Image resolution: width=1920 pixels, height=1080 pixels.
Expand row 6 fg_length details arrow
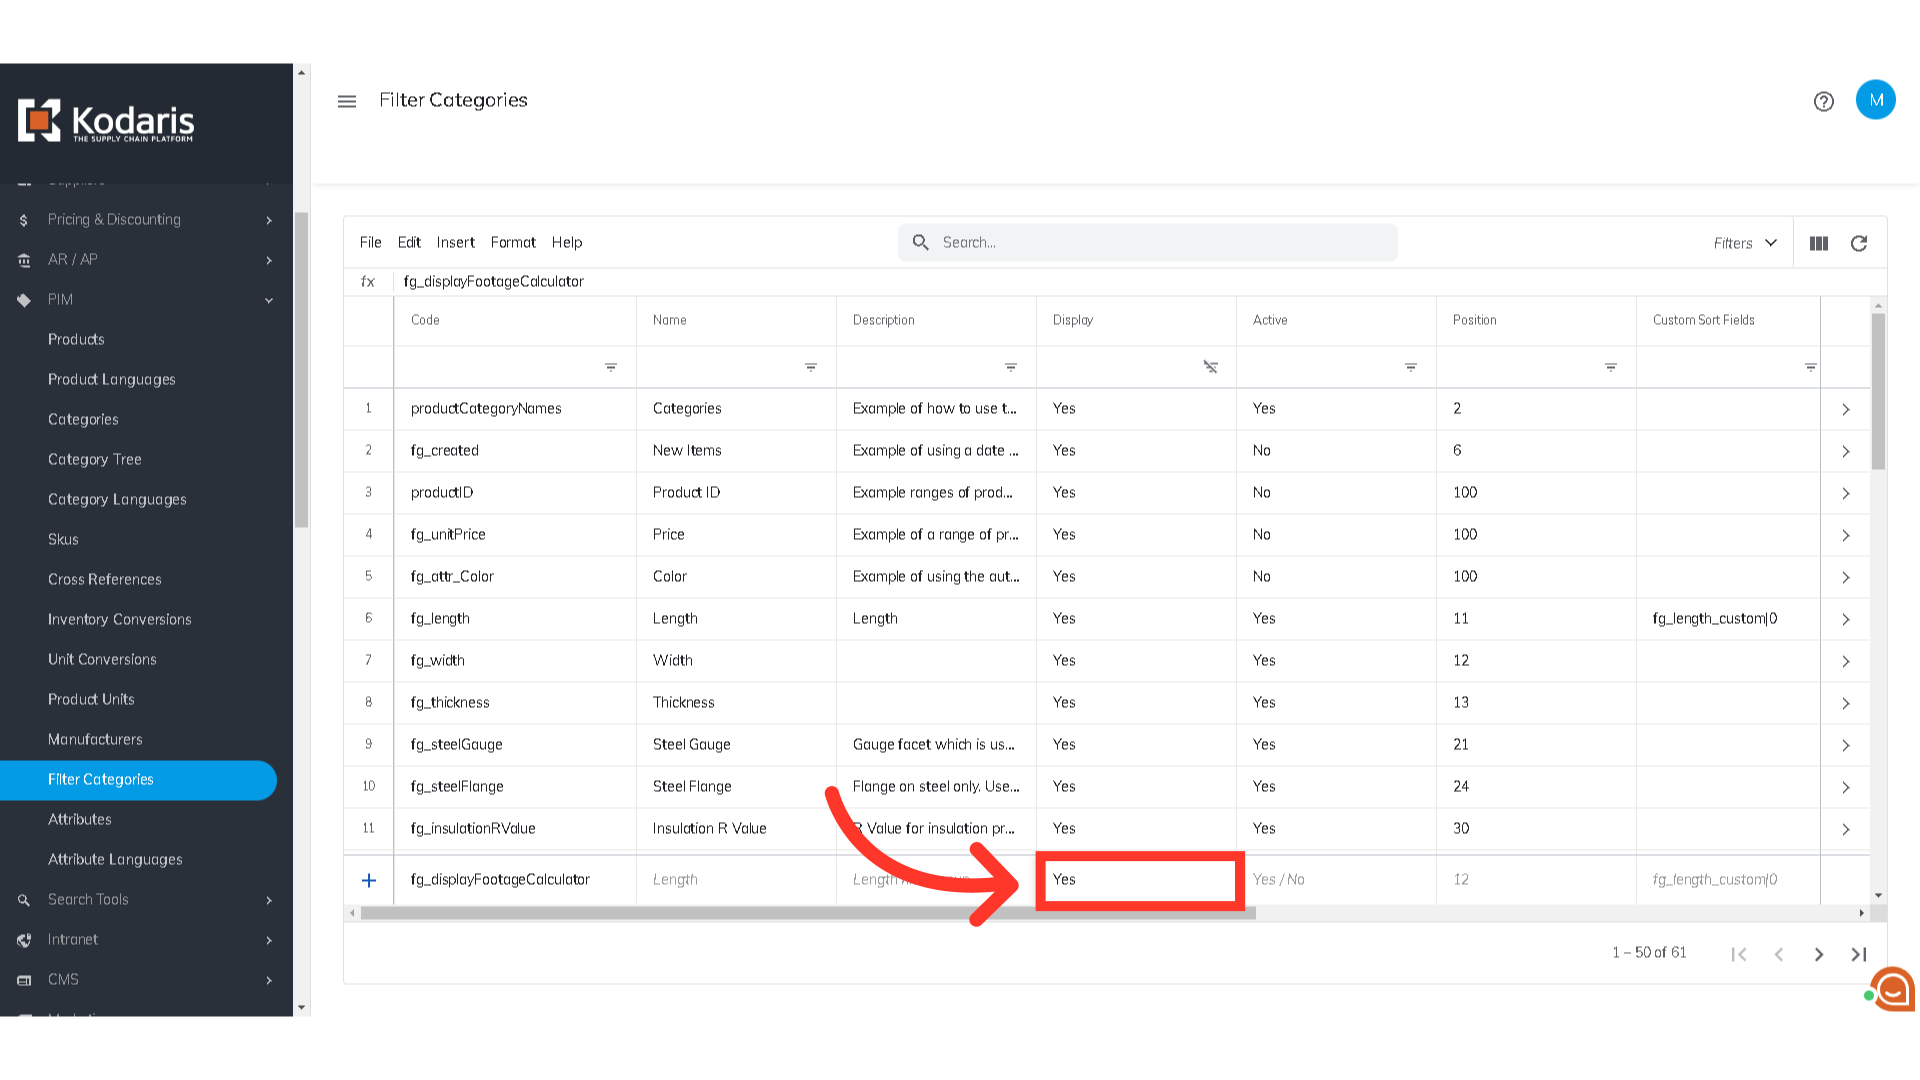pos(1846,619)
